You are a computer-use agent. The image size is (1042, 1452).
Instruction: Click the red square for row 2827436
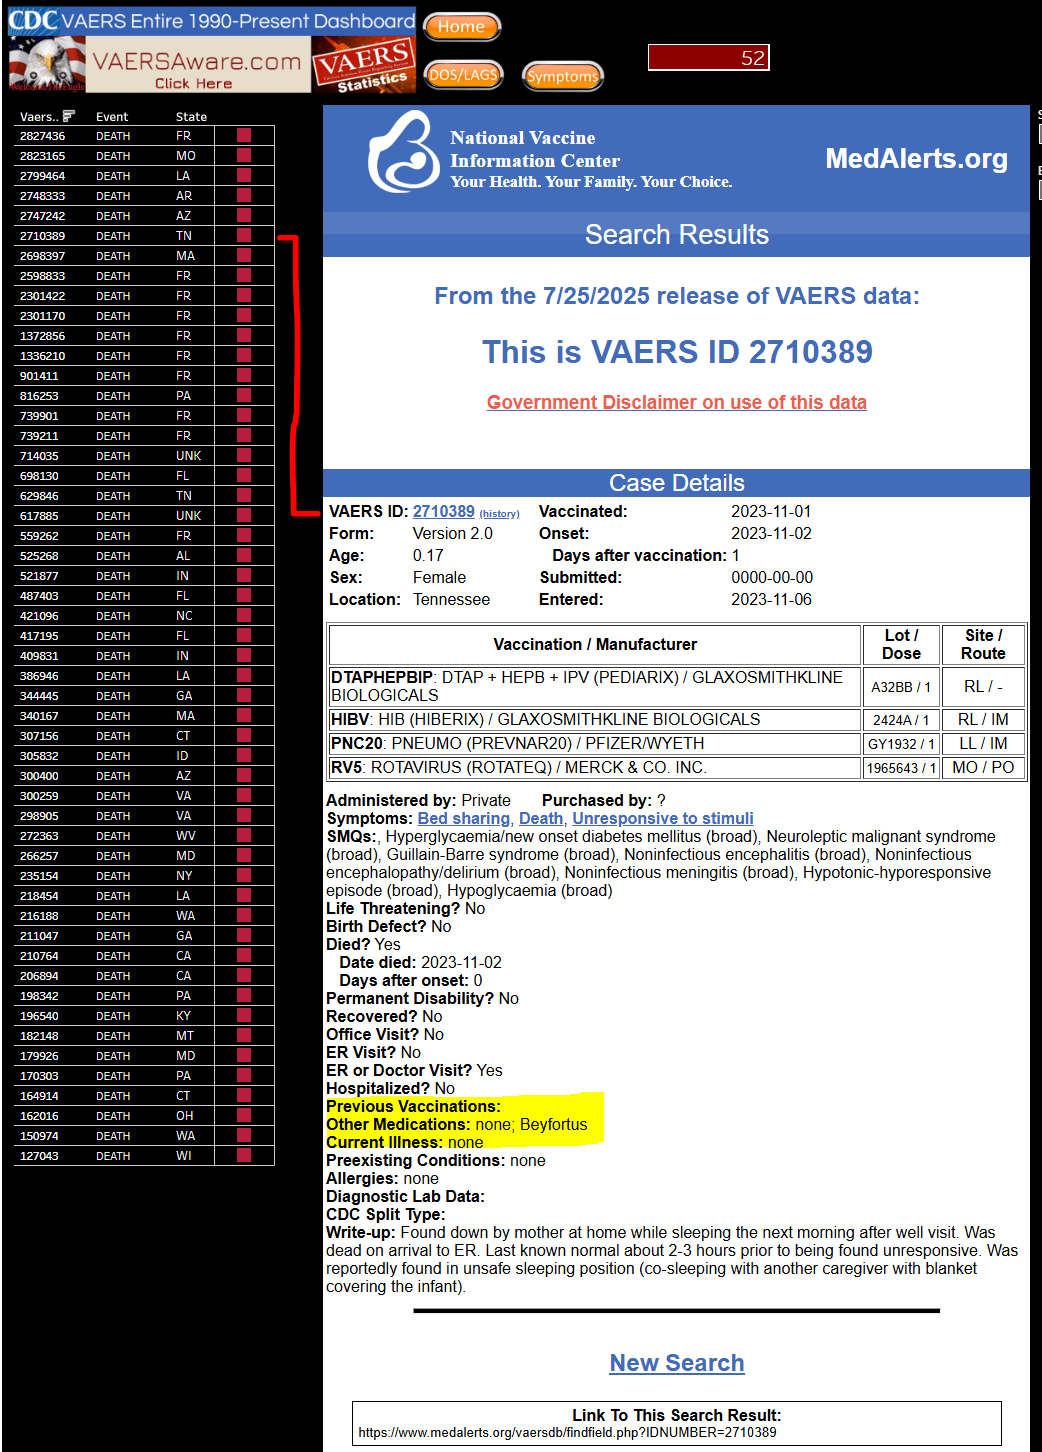click(x=244, y=135)
